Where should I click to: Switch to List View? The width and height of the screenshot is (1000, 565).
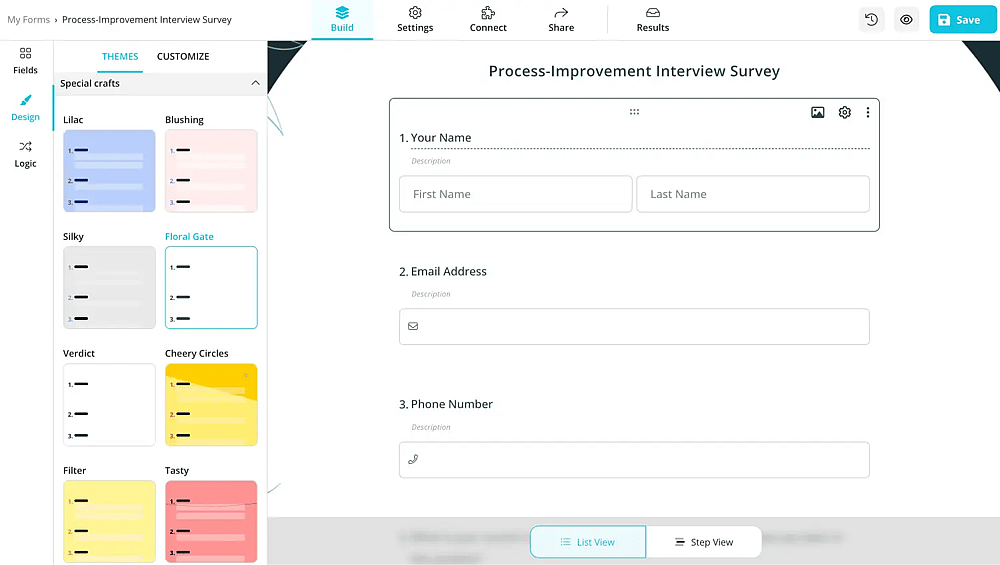[x=588, y=542]
